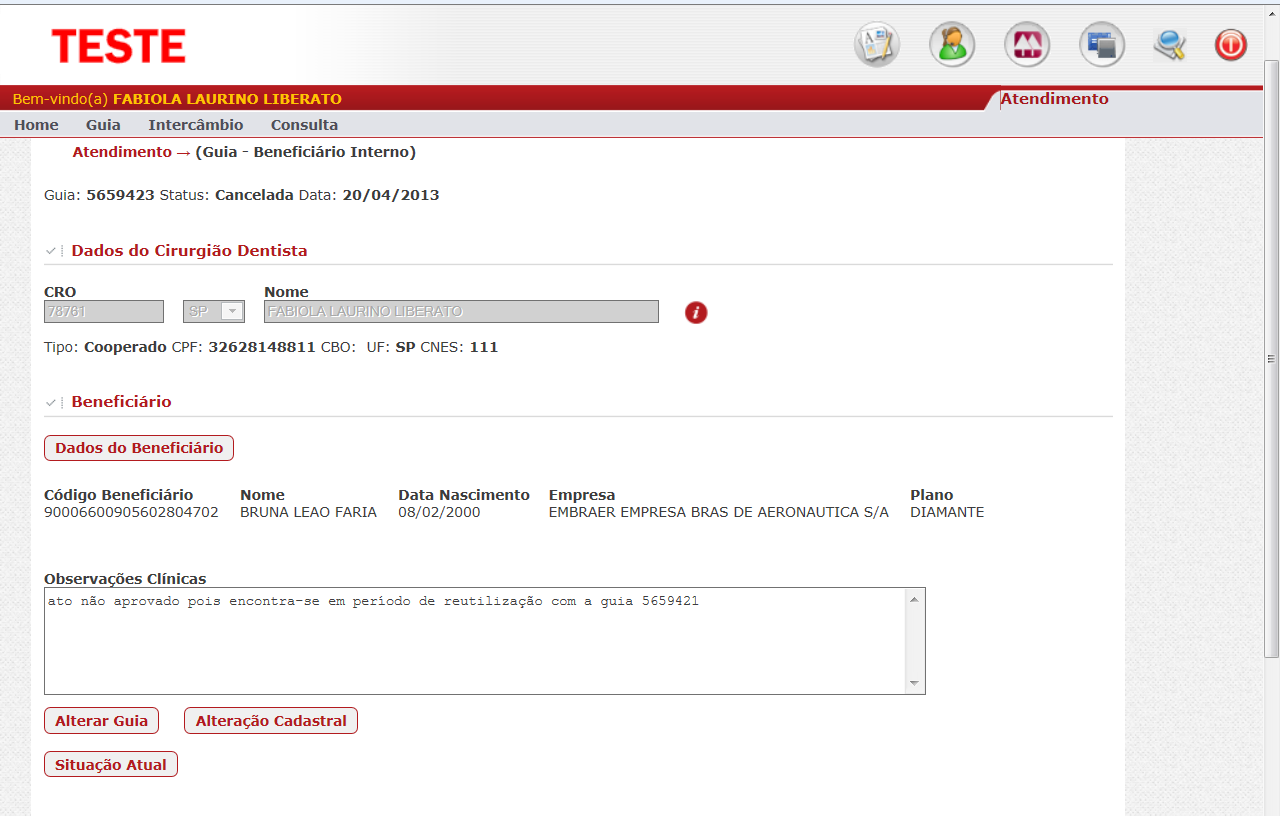
Task: Click the Plano column header
Action: [932, 495]
